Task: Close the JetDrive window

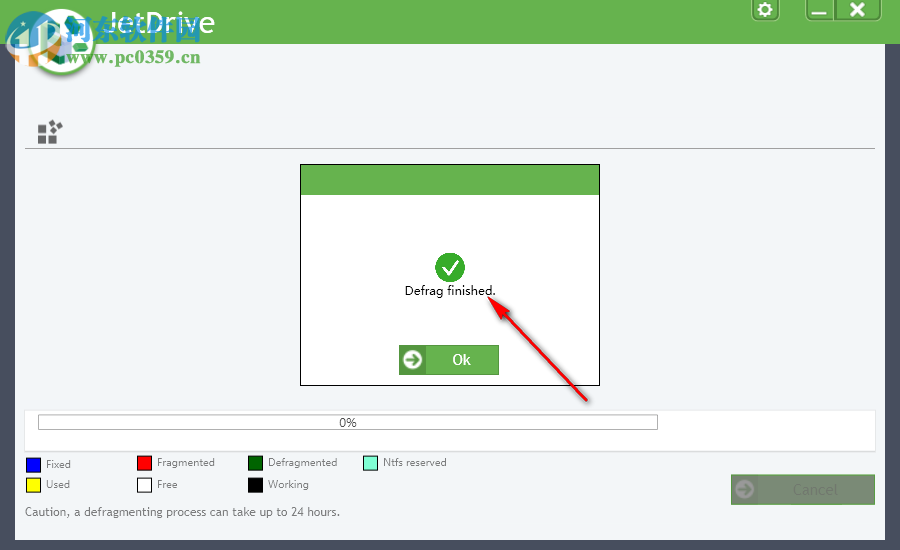Action: pos(858,10)
